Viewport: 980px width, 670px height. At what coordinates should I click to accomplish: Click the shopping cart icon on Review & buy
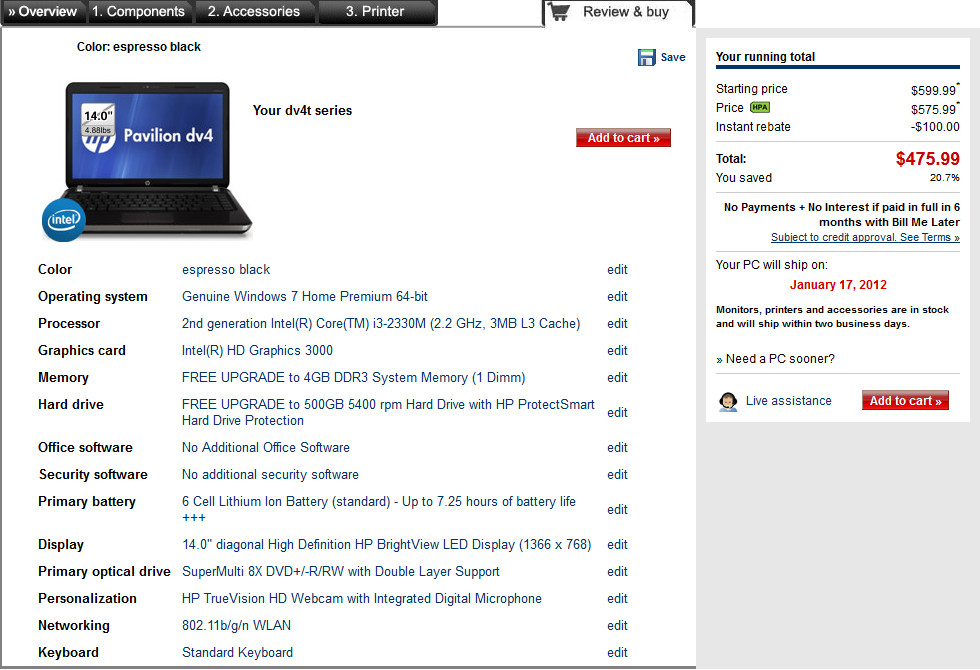pyautogui.click(x=559, y=12)
